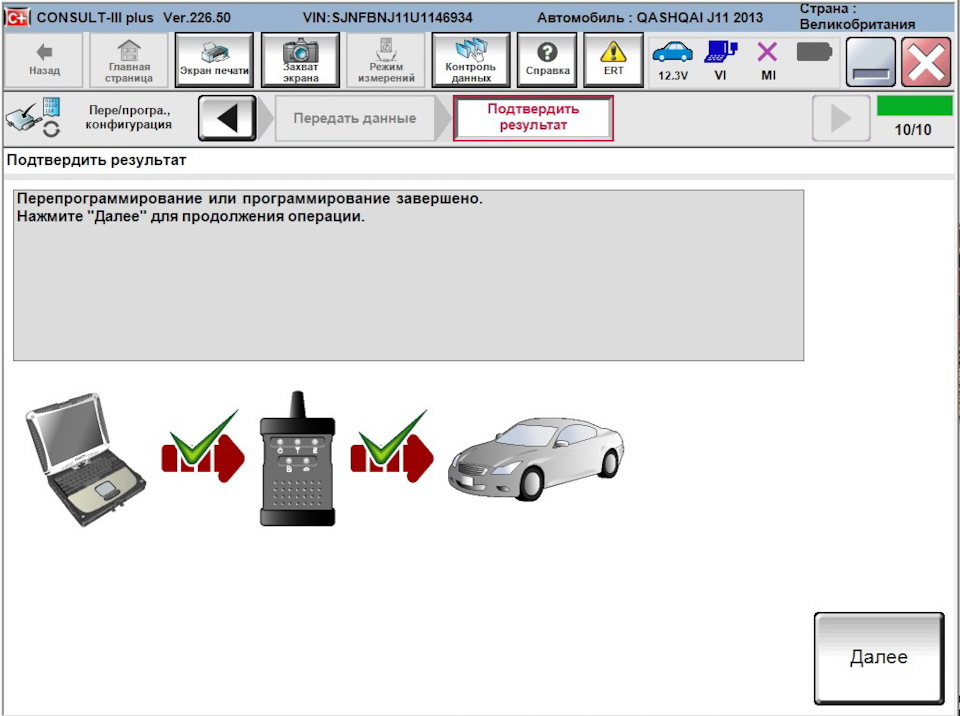Open Справка help button
The image size is (960, 716).
547,61
